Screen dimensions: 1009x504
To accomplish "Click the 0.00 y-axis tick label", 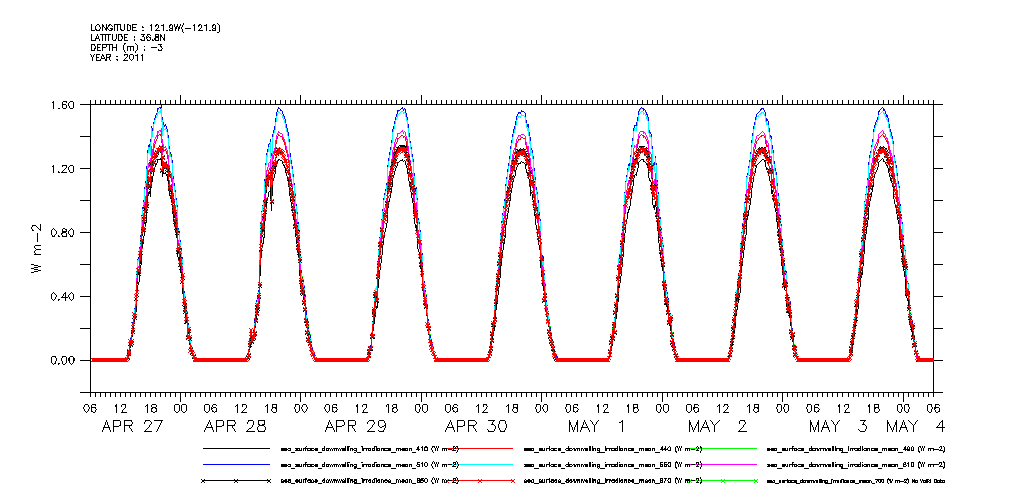I will [64, 360].
